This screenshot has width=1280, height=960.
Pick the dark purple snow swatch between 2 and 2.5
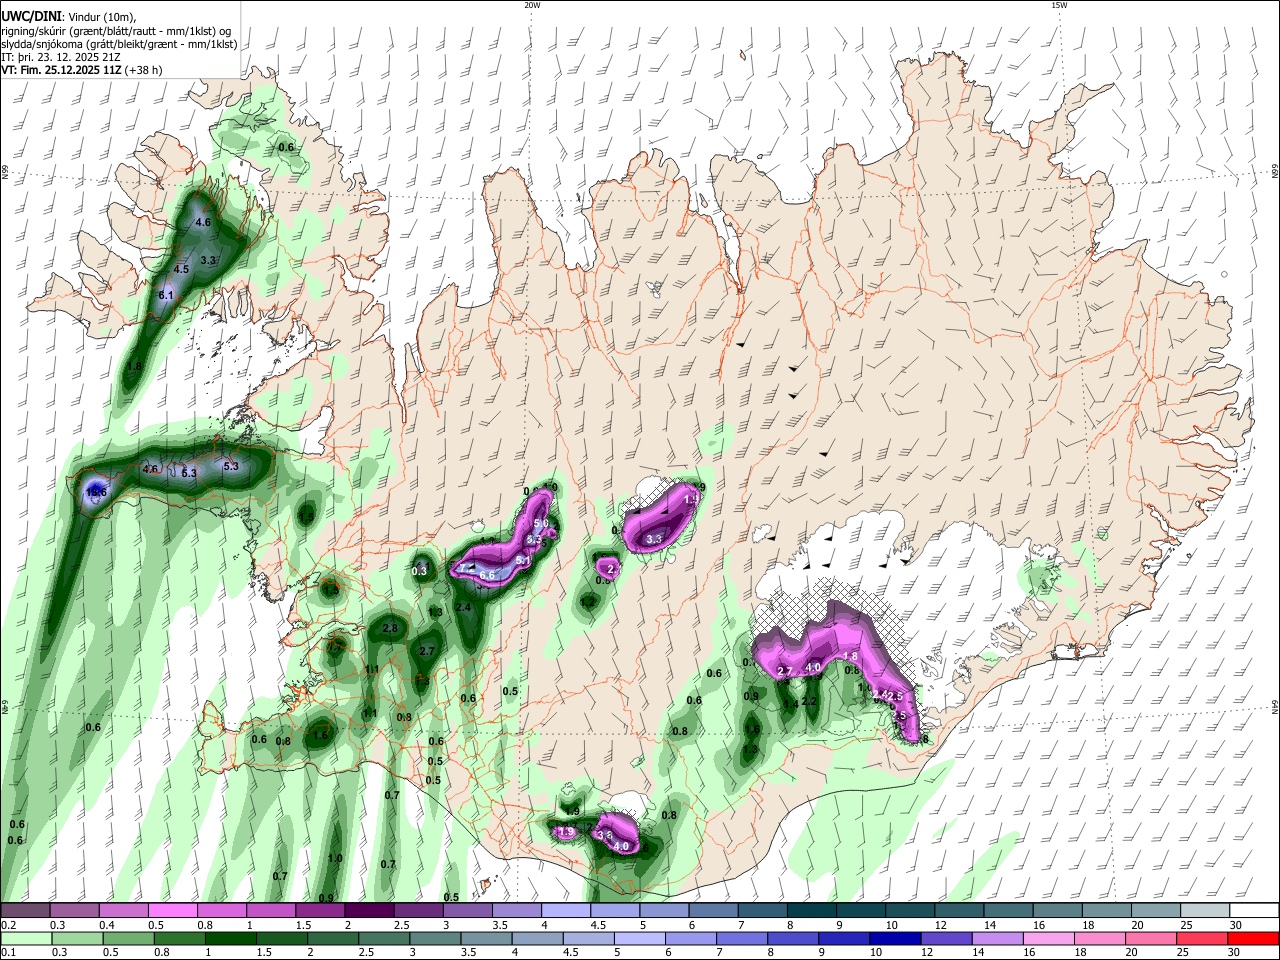tap(369, 911)
